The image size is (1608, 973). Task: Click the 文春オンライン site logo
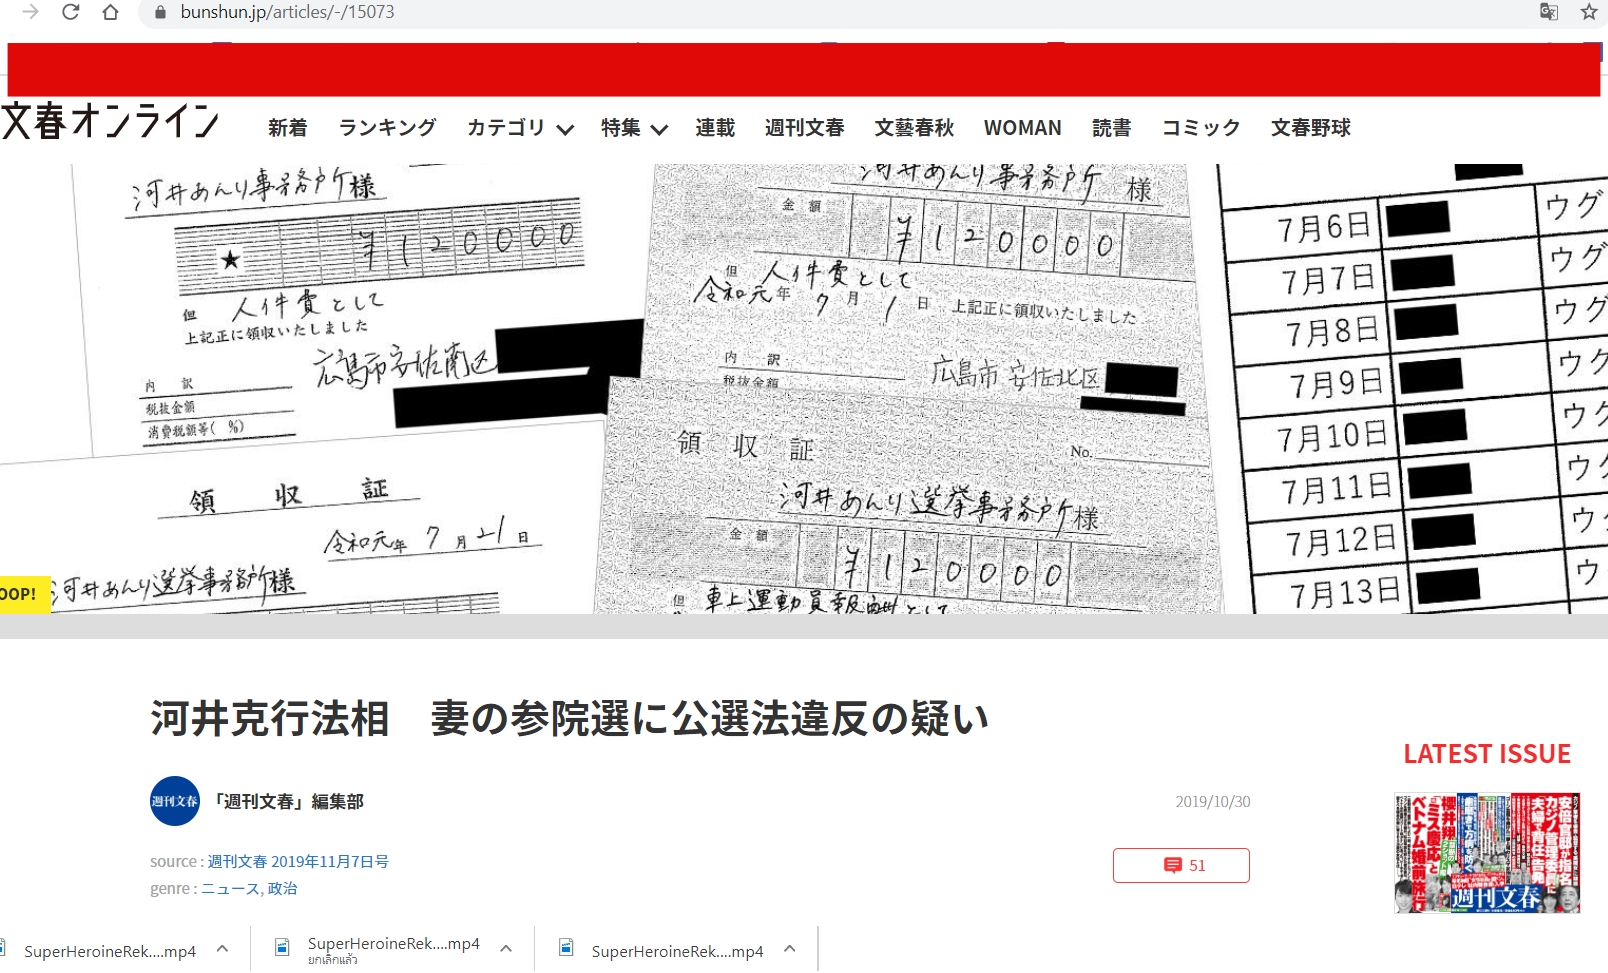110,121
